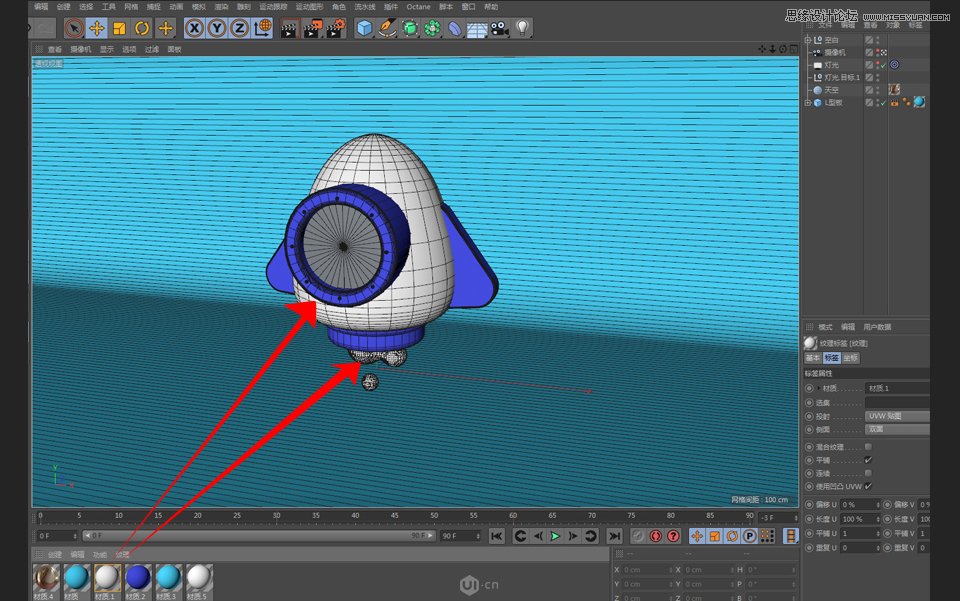Open the 侧面 双面 dropdown

point(896,428)
